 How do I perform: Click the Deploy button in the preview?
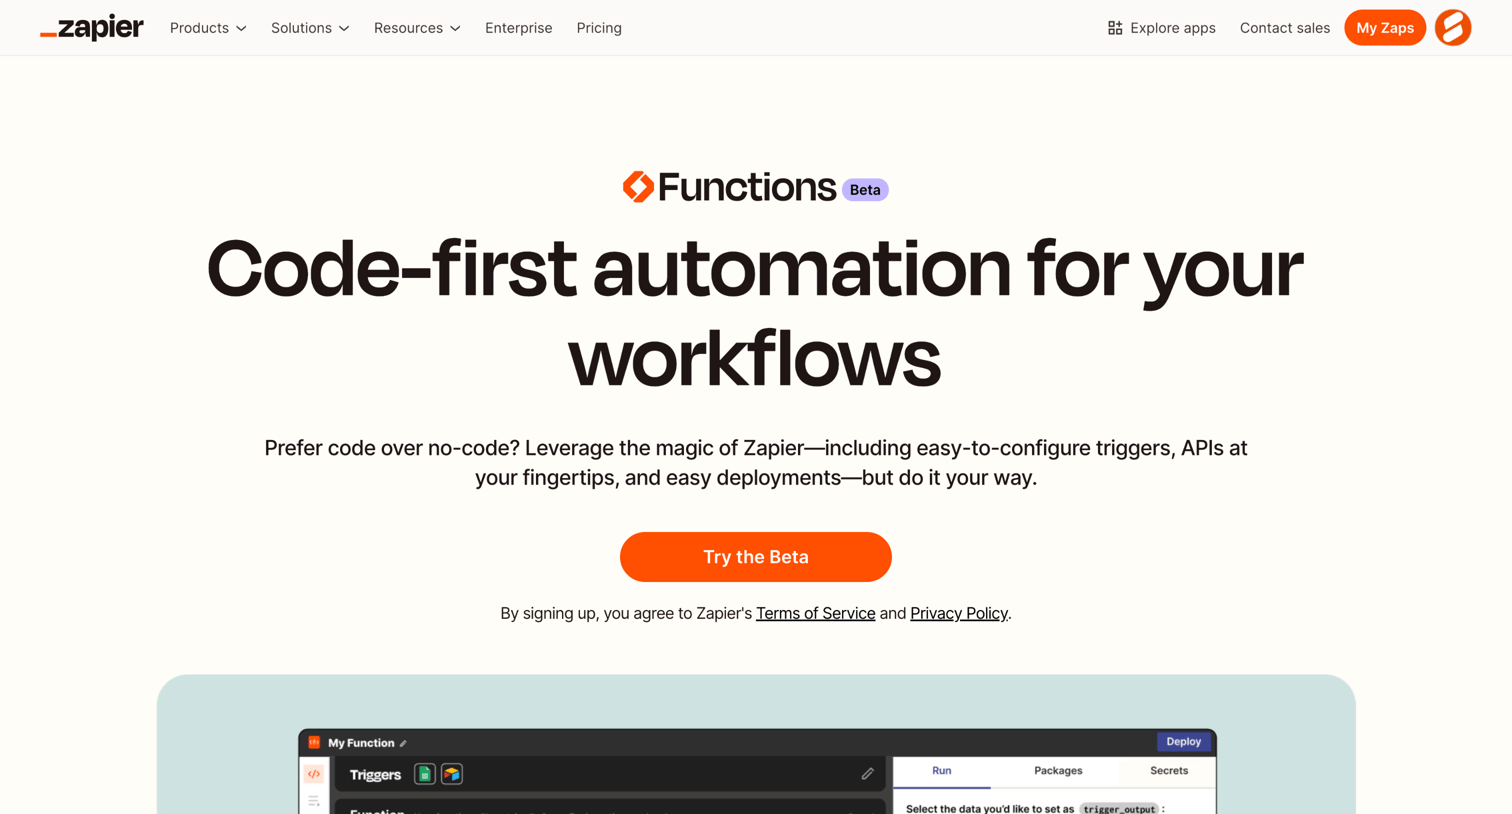click(x=1183, y=742)
